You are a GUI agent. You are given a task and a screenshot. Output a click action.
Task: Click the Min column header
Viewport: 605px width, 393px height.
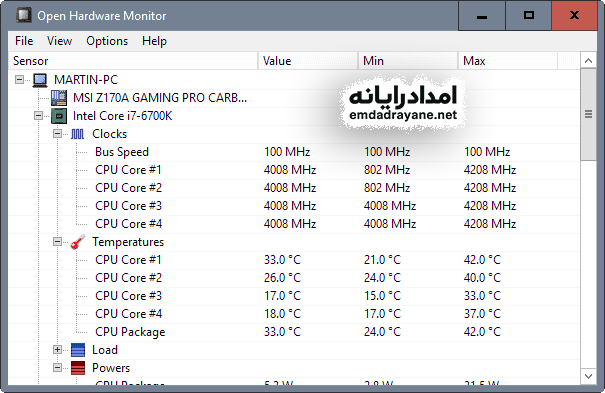[x=408, y=61]
